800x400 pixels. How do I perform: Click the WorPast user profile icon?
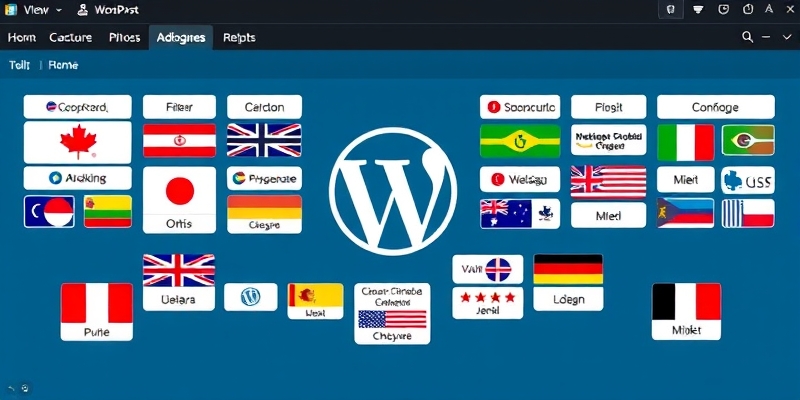pos(83,10)
